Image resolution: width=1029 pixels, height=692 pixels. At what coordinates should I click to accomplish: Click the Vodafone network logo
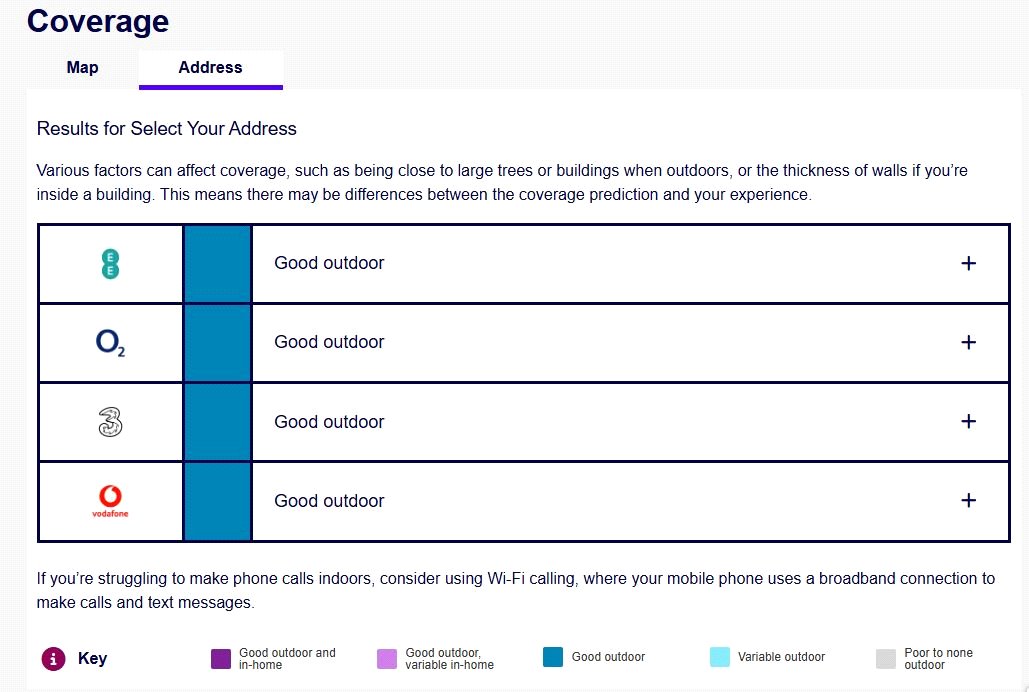[x=110, y=501]
